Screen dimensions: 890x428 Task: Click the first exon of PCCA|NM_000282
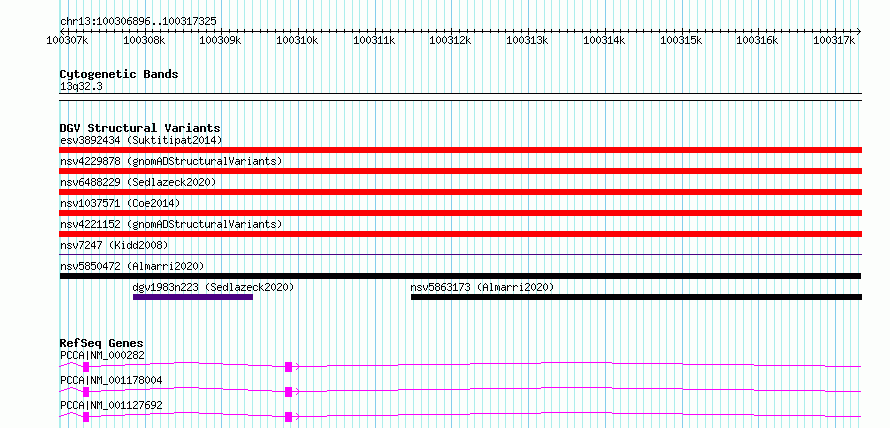click(x=86, y=367)
